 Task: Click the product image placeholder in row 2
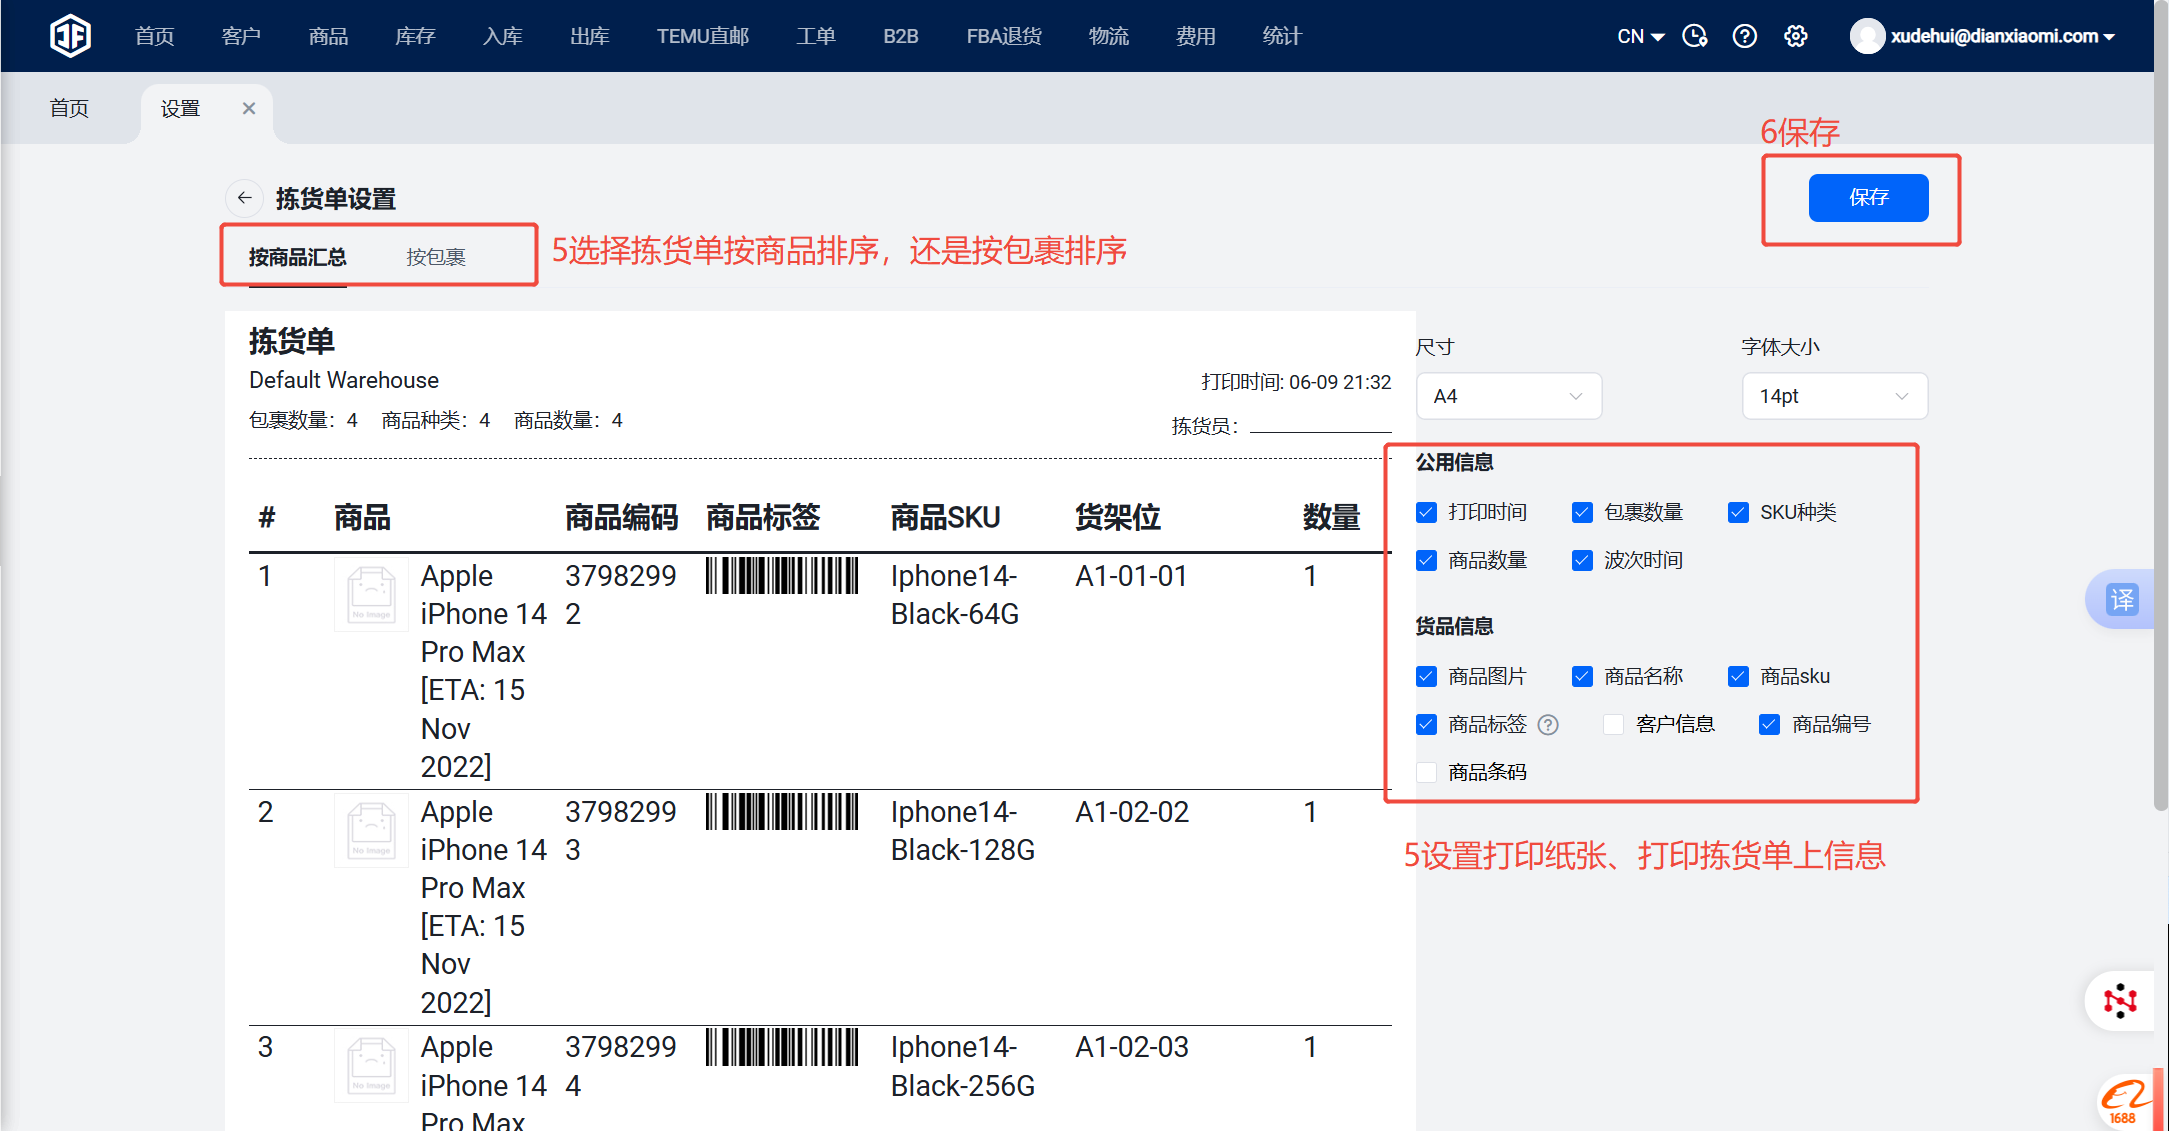[371, 831]
